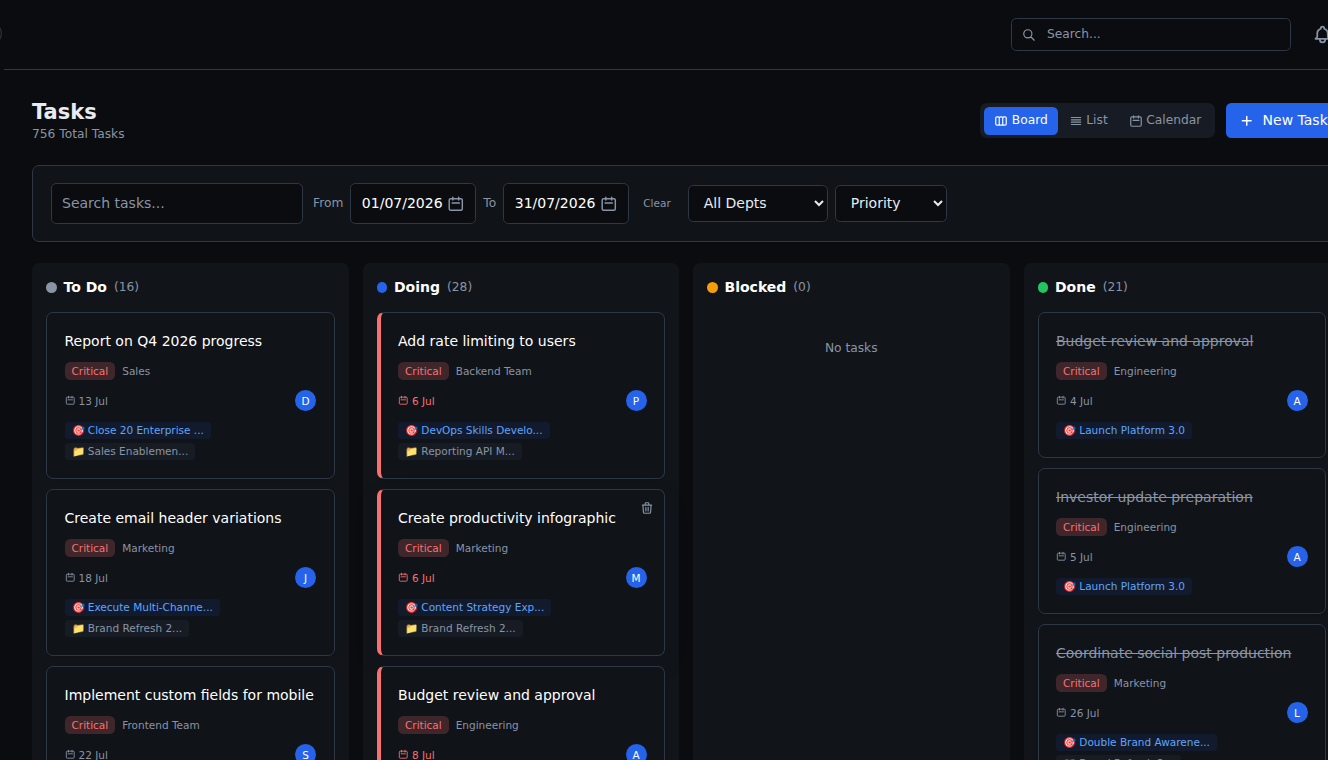This screenshot has width=1328, height=760.
Task: Delete the Create productivity infographic task via trash icon
Action: (647, 508)
